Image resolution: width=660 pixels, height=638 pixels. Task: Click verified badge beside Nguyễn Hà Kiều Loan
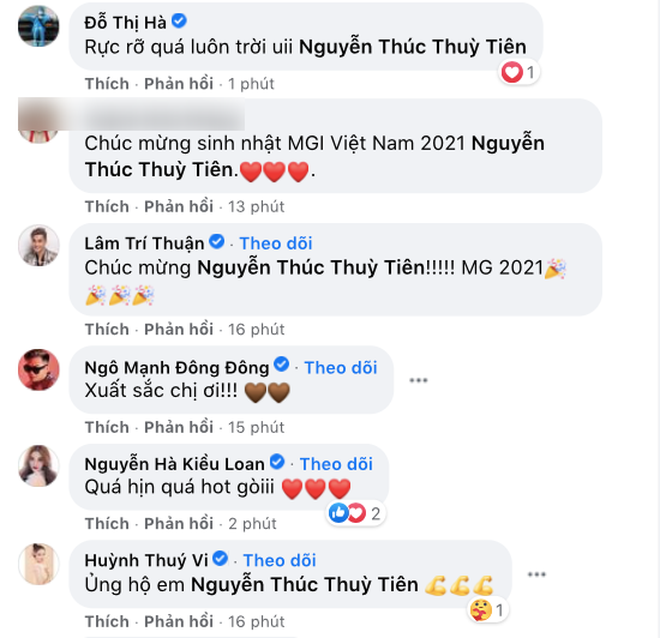[x=277, y=462]
